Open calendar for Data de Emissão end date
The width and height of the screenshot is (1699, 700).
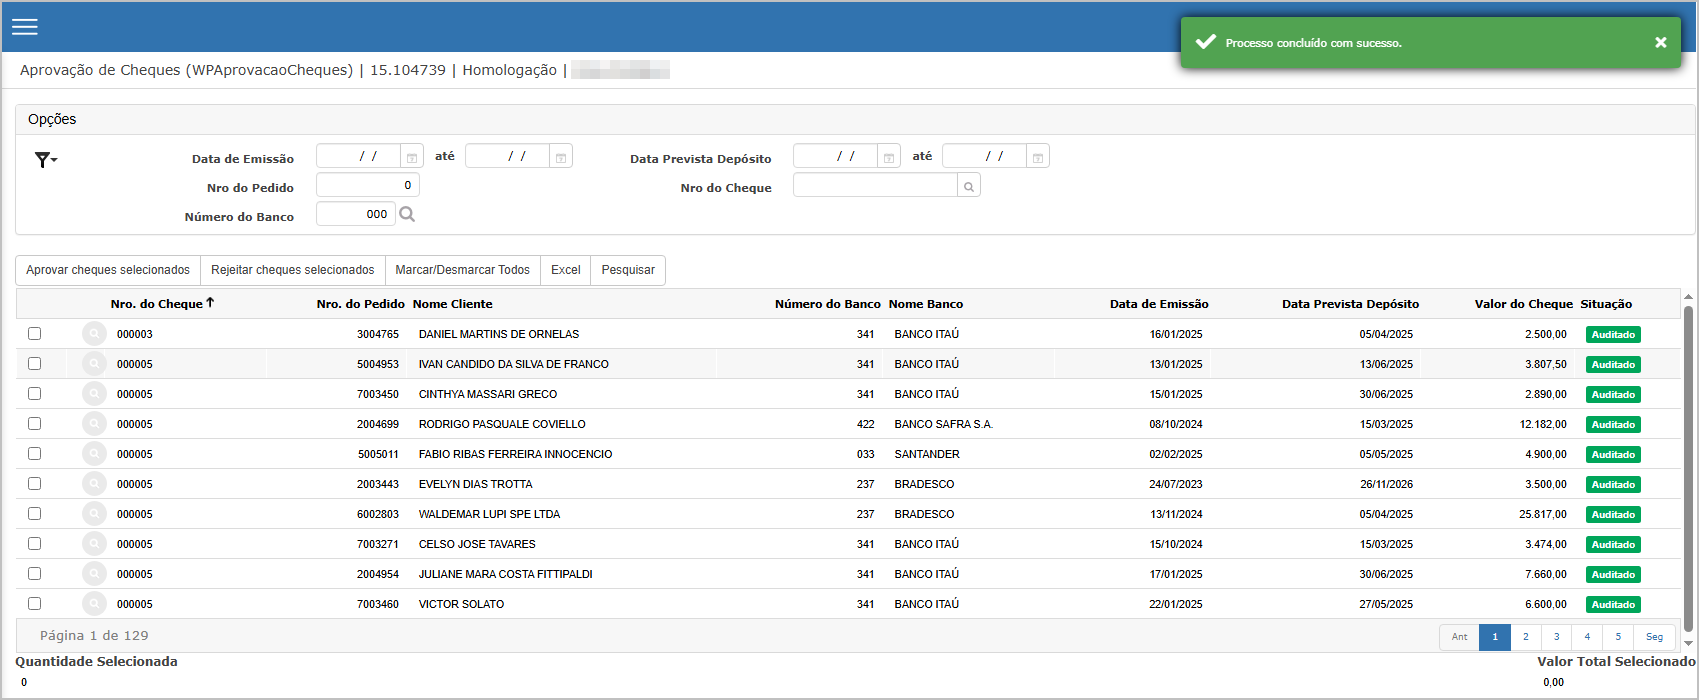click(561, 157)
